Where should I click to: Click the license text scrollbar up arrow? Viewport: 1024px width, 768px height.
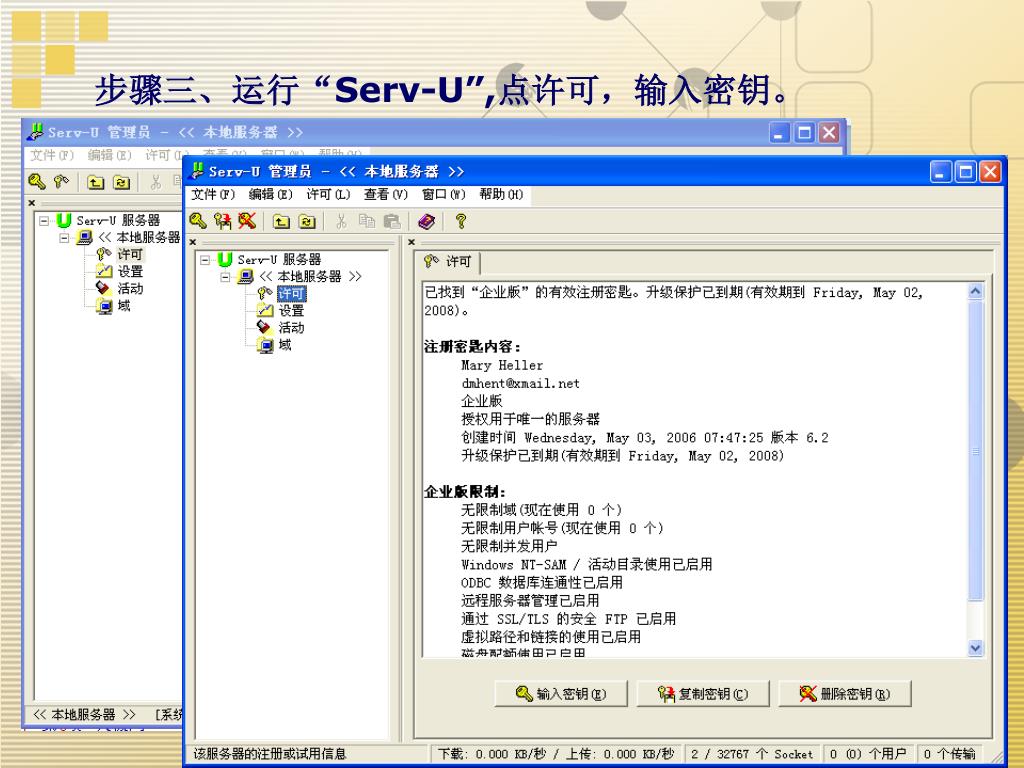[x=975, y=291]
